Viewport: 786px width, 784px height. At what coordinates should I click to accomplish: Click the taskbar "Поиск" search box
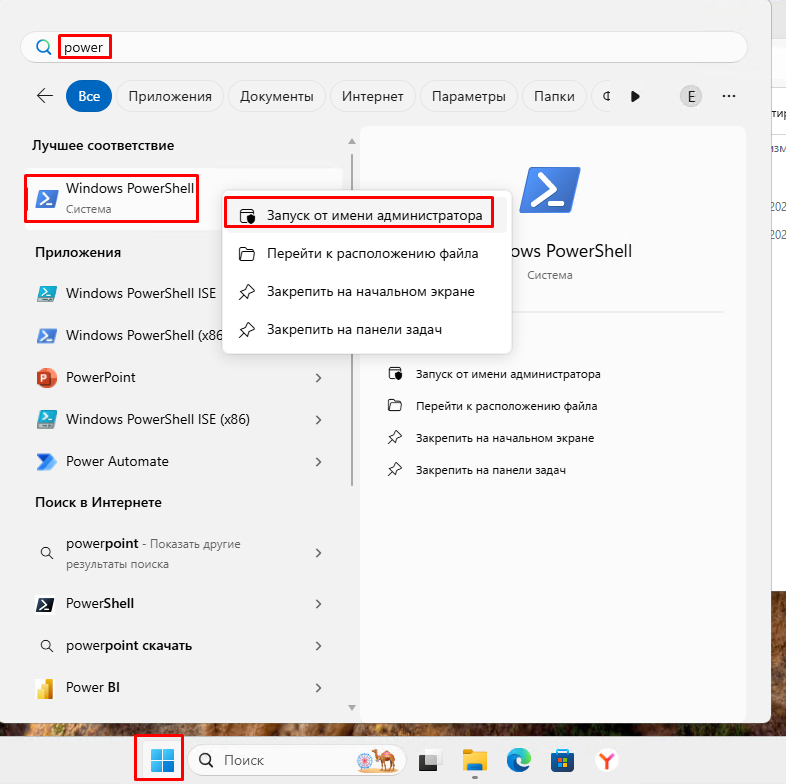click(x=296, y=760)
